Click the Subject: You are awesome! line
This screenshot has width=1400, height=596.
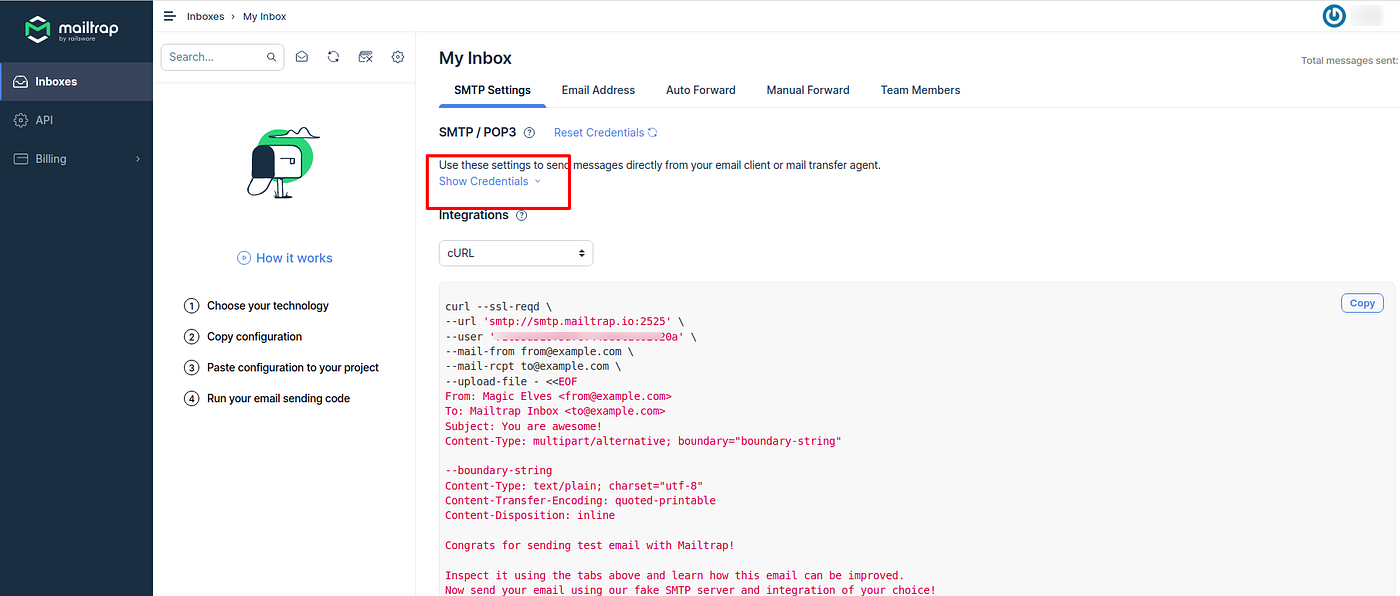(523, 426)
